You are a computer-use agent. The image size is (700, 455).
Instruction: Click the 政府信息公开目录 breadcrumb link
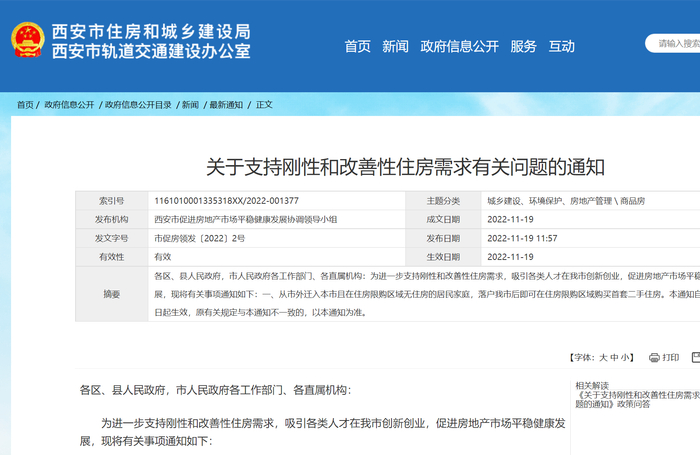[x=138, y=105]
